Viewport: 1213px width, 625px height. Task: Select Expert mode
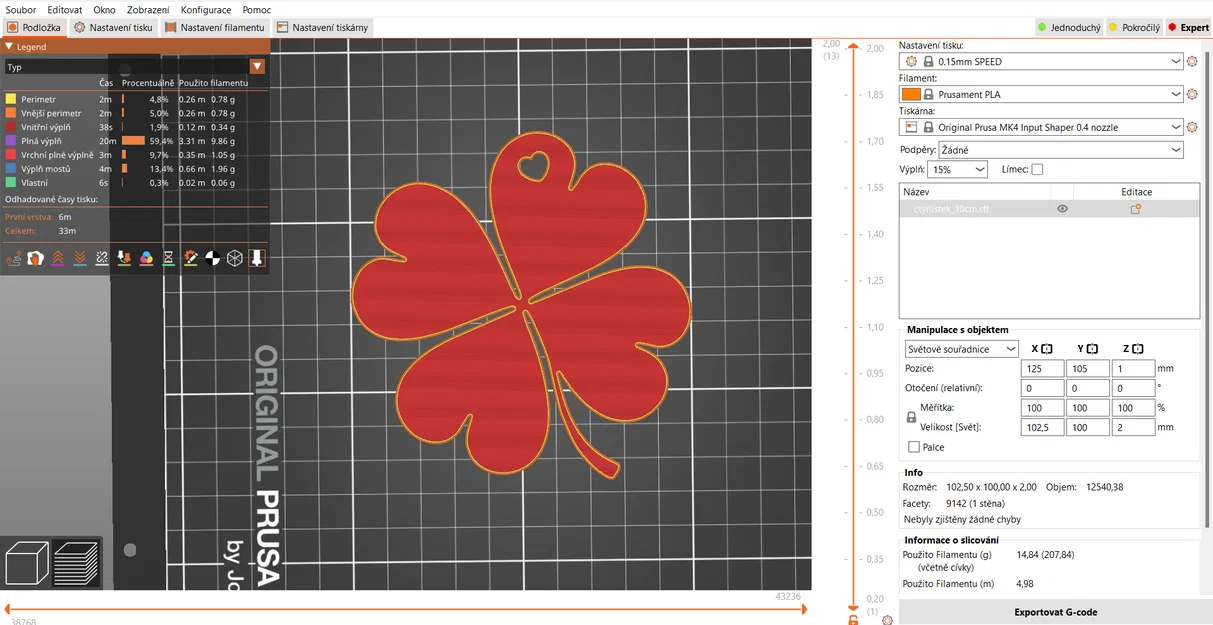[1189, 27]
